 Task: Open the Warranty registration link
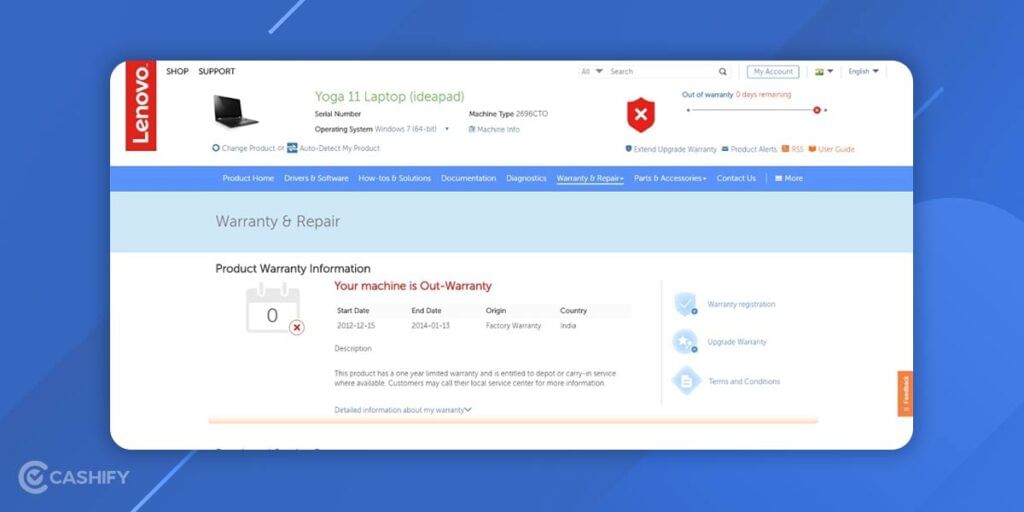(741, 304)
